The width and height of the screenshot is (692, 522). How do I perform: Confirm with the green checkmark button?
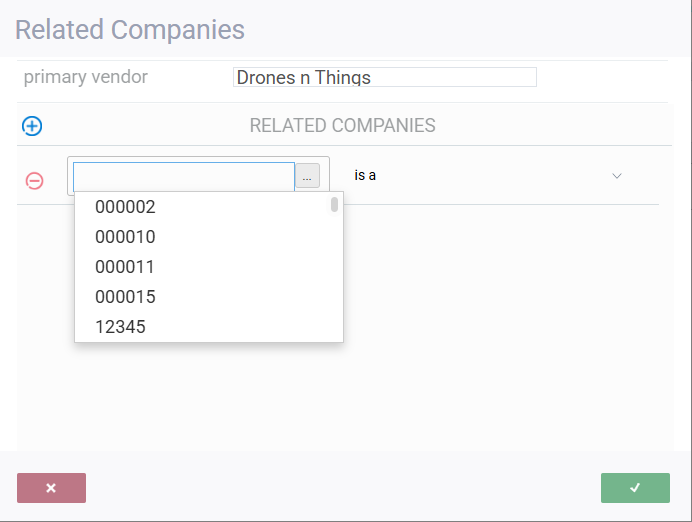pyautogui.click(x=635, y=488)
